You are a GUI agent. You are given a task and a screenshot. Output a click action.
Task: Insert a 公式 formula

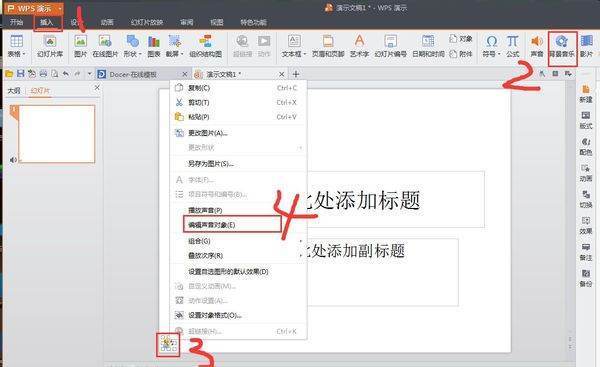tap(512, 46)
